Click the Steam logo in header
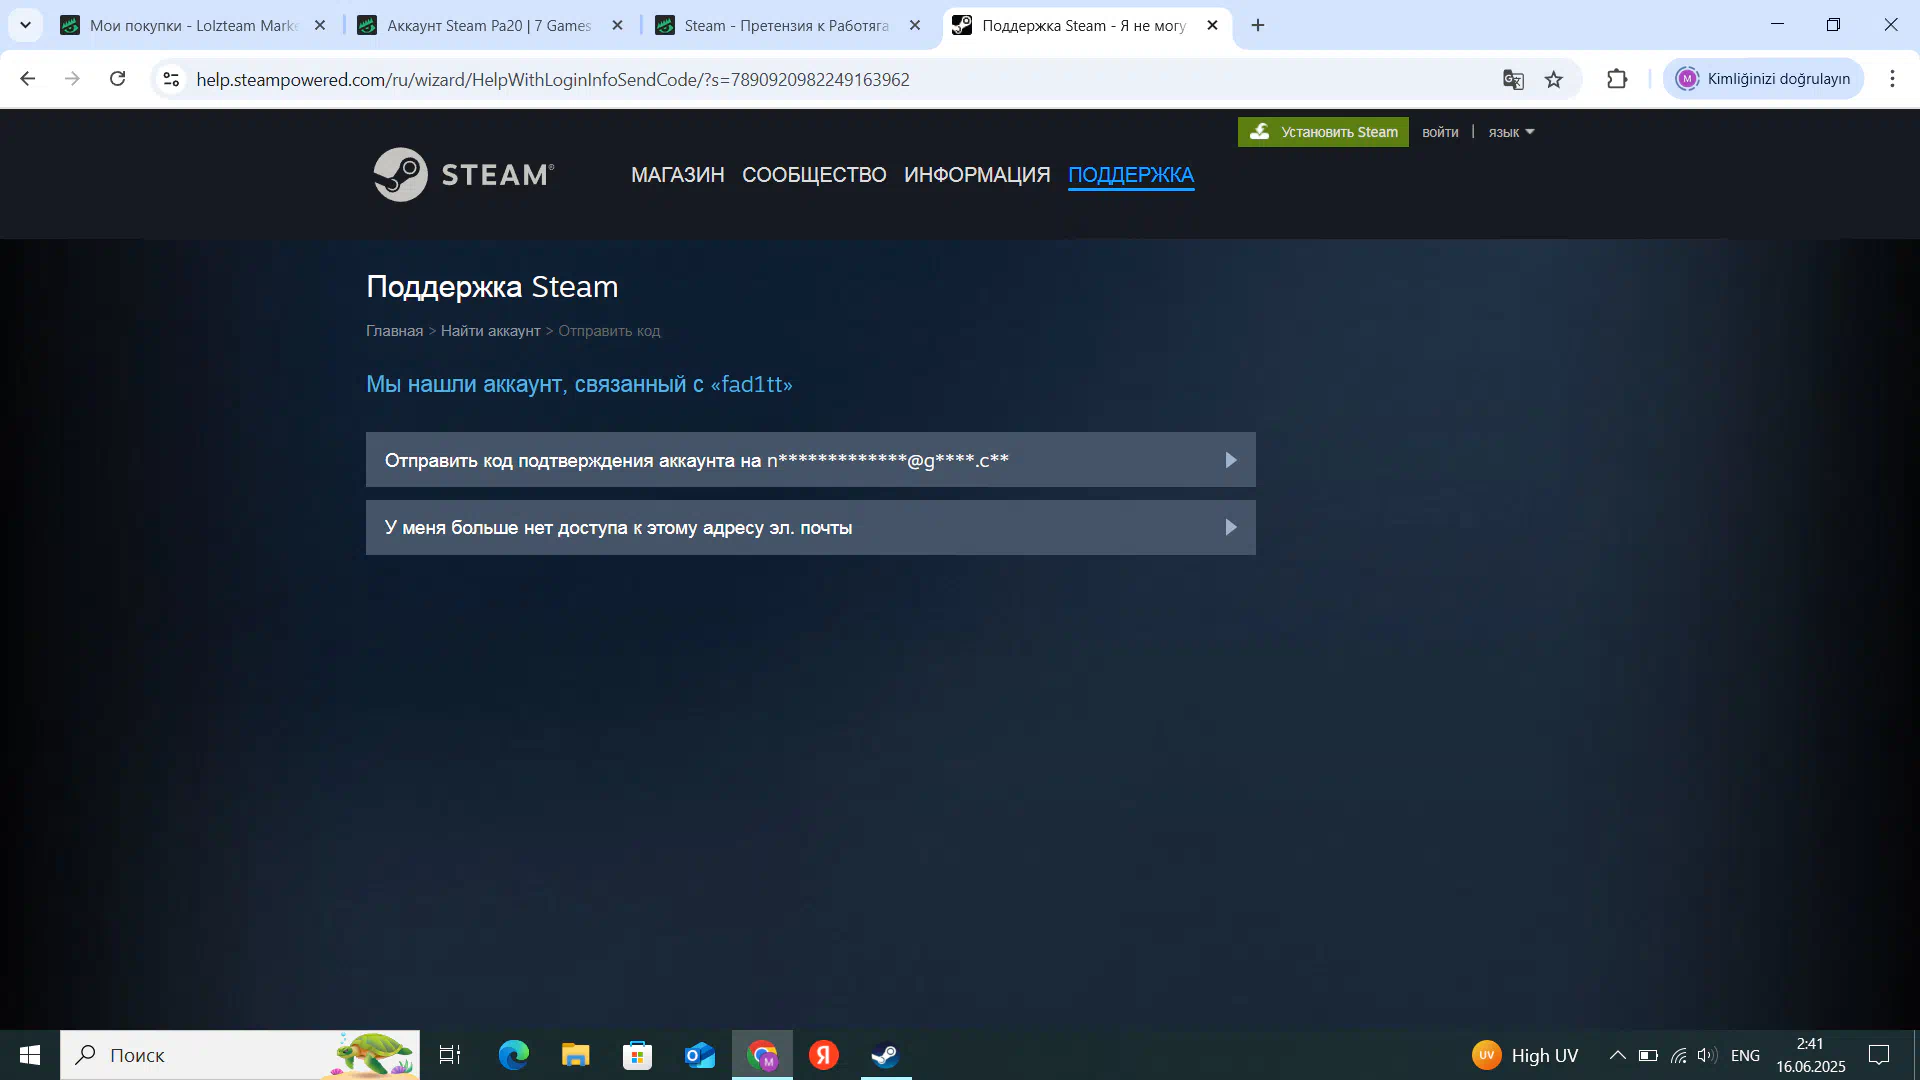The width and height of the screenshot is (1920, 1080). (464, 175)
